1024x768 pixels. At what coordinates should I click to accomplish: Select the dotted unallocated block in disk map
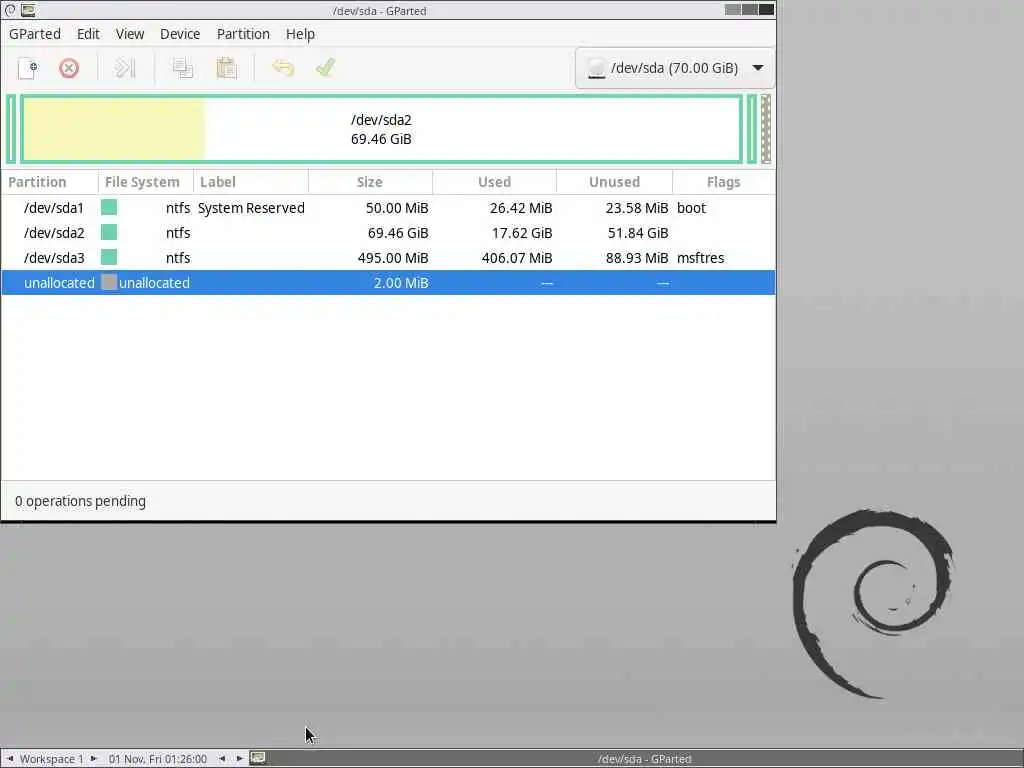766,129
